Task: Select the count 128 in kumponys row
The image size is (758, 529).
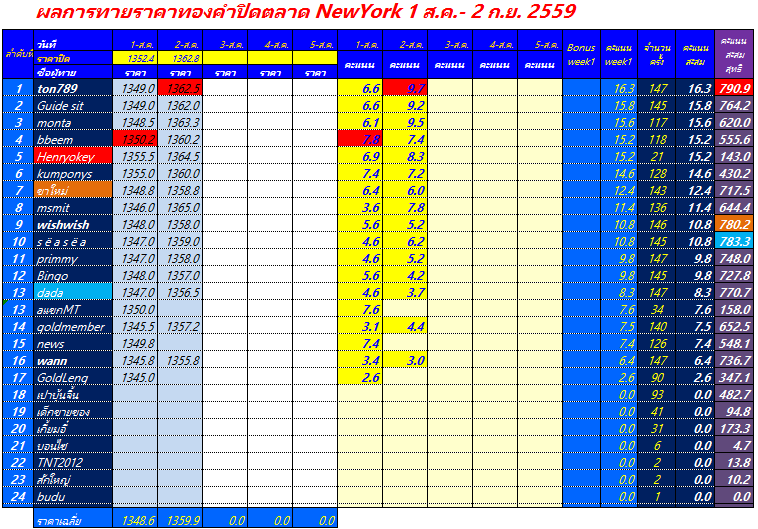Action: (656, 174)
